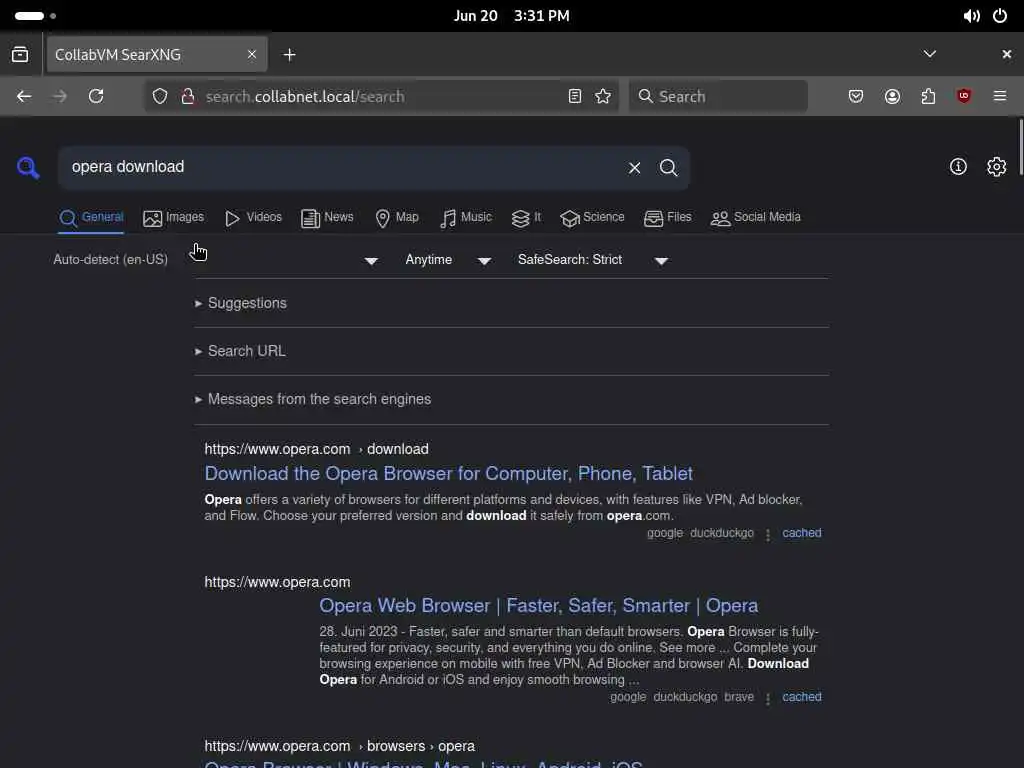
Task: Open options dots on first opera.com result
Action: (x=768, y=534)
